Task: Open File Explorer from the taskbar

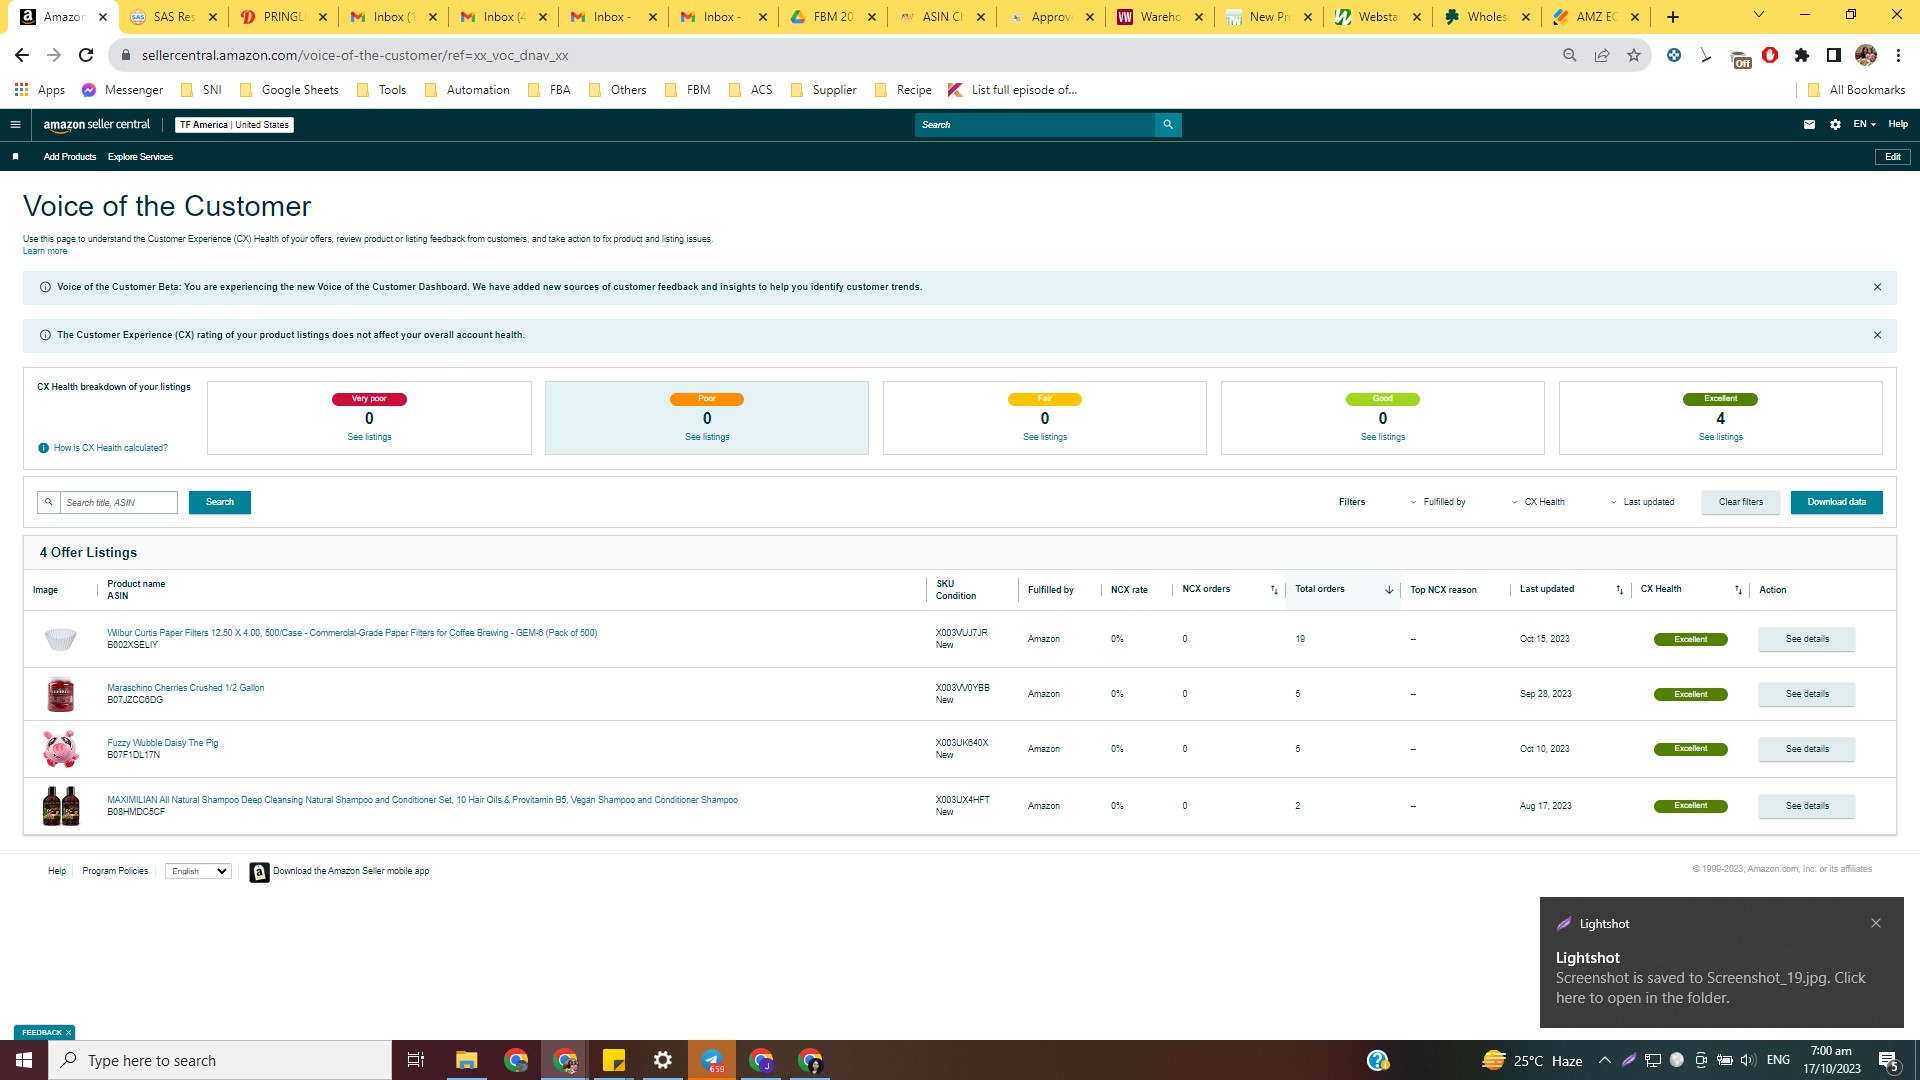Action: click(467, 1060)
